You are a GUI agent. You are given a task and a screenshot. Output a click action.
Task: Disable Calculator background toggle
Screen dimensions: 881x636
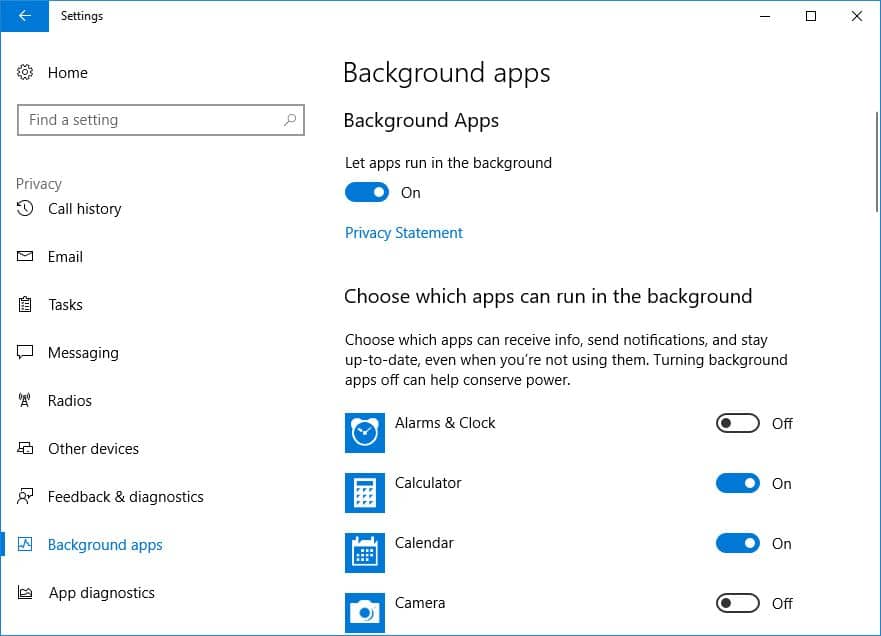tap(738, 484)
